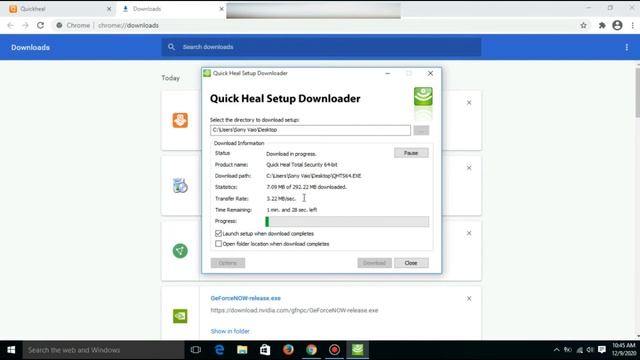Remove the second download entry from list
The image size is (640, 360).
pos(469,168)
